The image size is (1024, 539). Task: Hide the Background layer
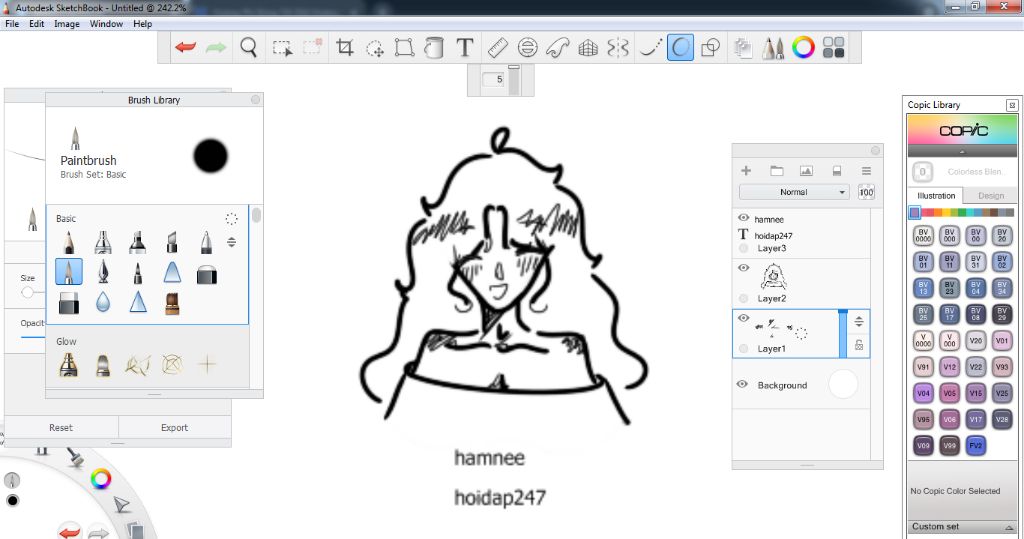point(742,384)
